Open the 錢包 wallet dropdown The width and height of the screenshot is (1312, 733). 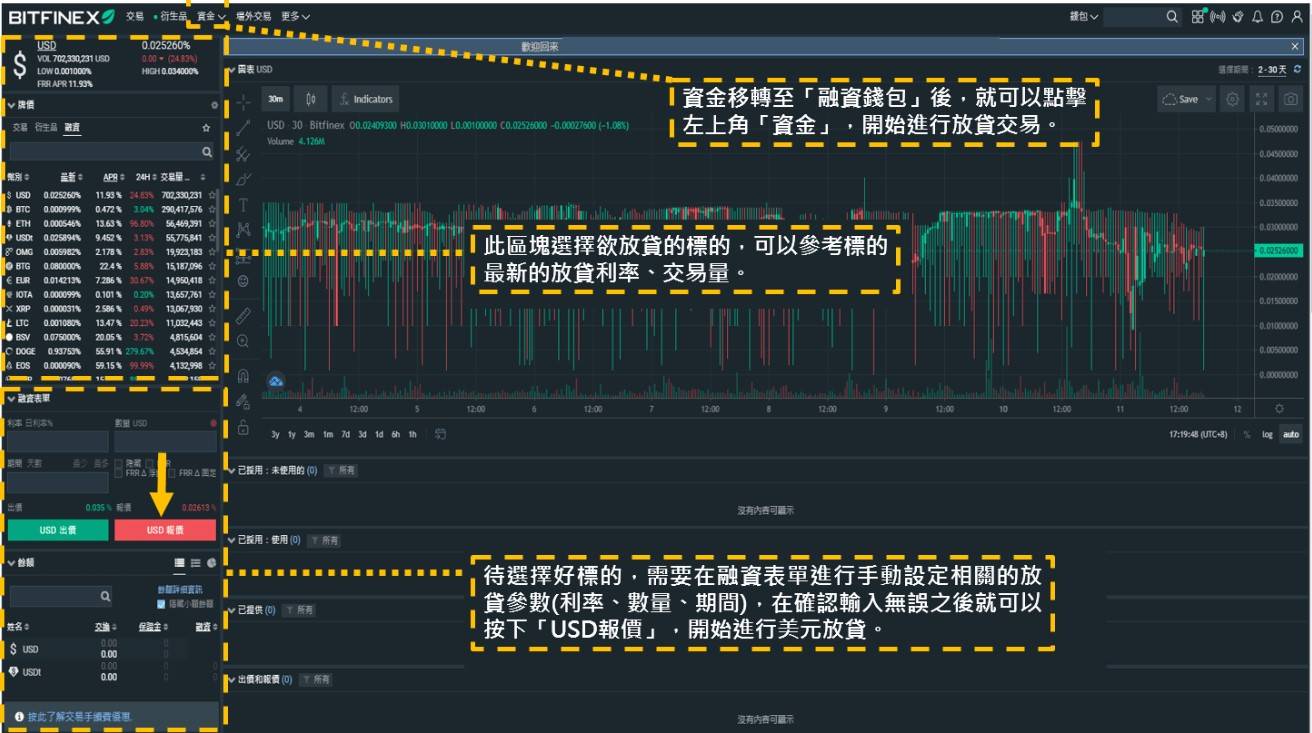pos(1084,17)
